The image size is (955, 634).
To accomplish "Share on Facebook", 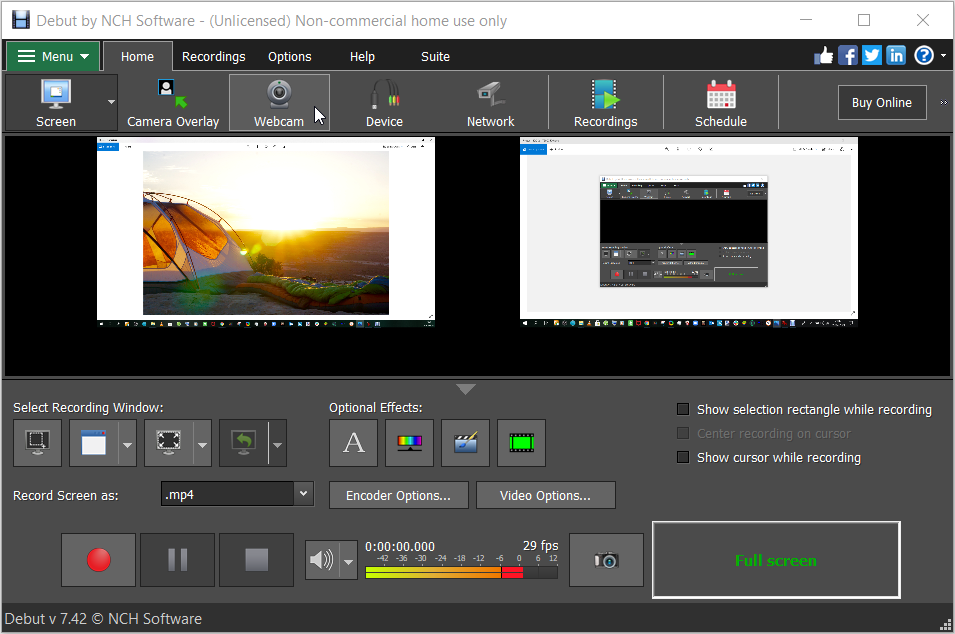I will tap(848, 56).
